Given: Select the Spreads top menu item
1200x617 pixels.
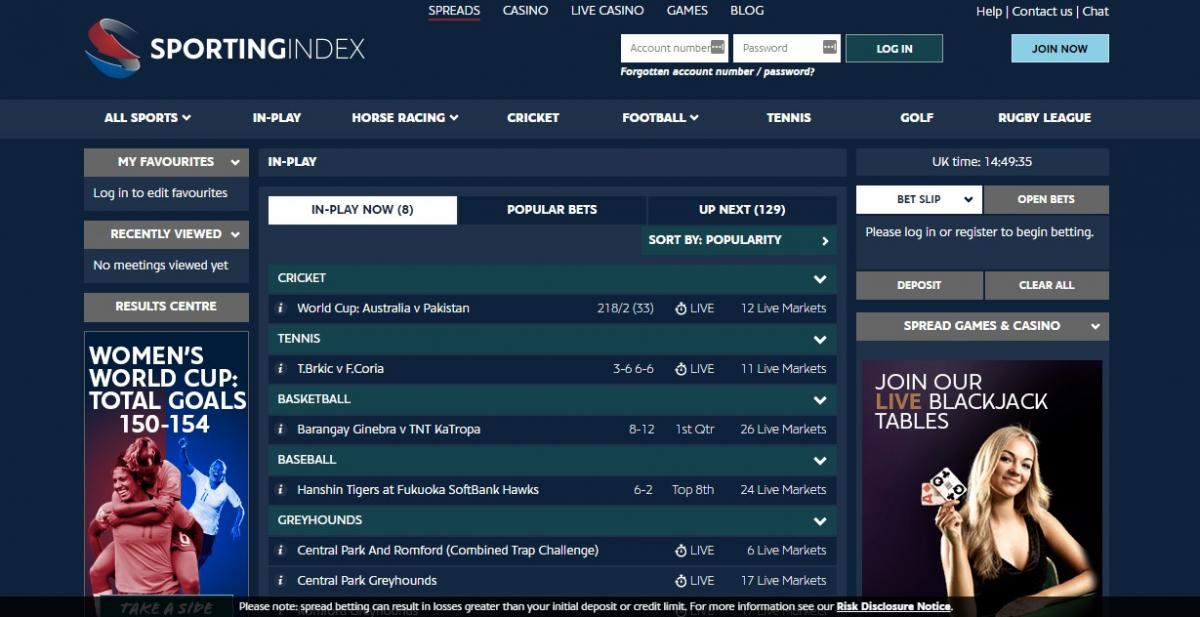Looking at the screenshot, I should [454, 11].
